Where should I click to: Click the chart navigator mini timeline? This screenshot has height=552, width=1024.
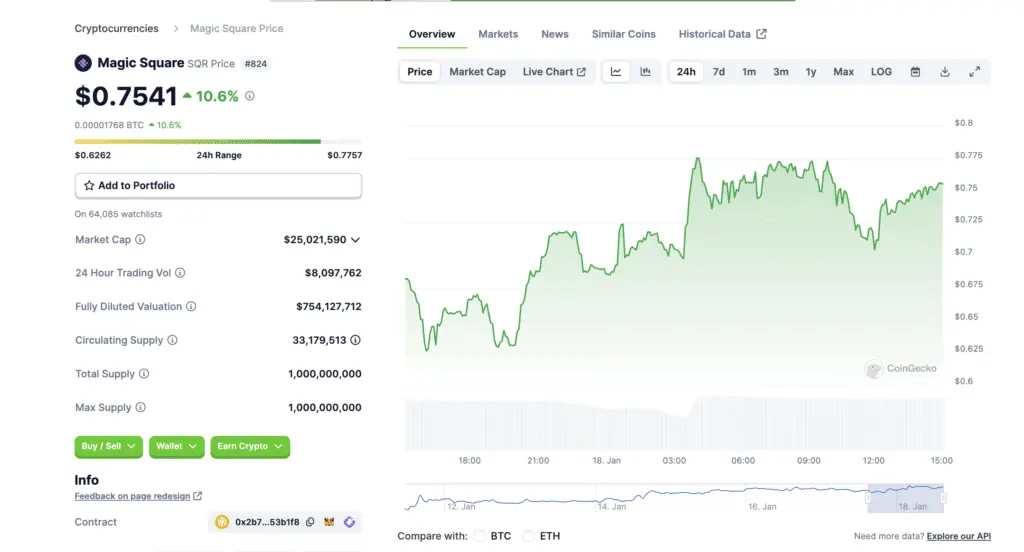point(674,498)
